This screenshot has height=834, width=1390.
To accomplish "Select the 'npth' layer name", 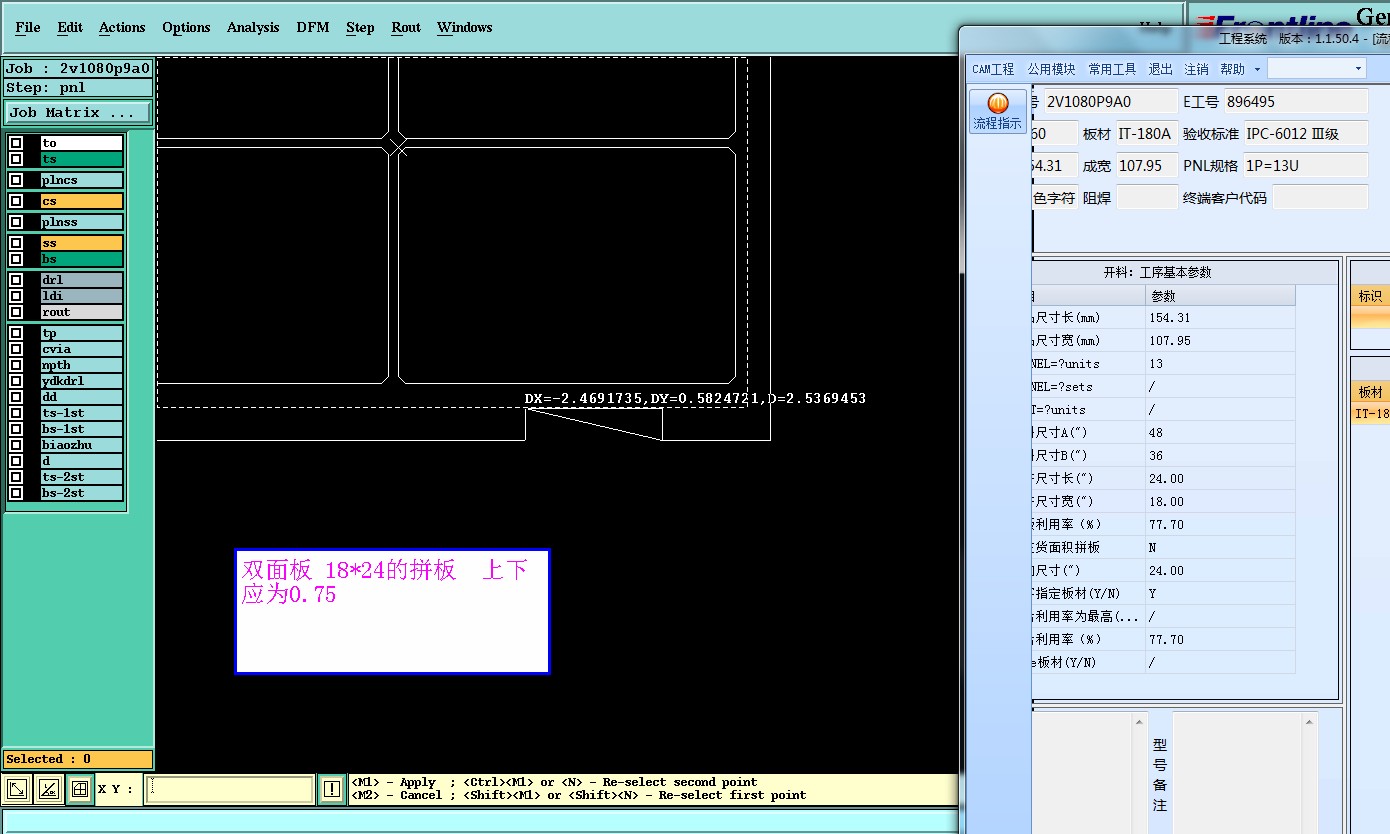I will (81, 365).
